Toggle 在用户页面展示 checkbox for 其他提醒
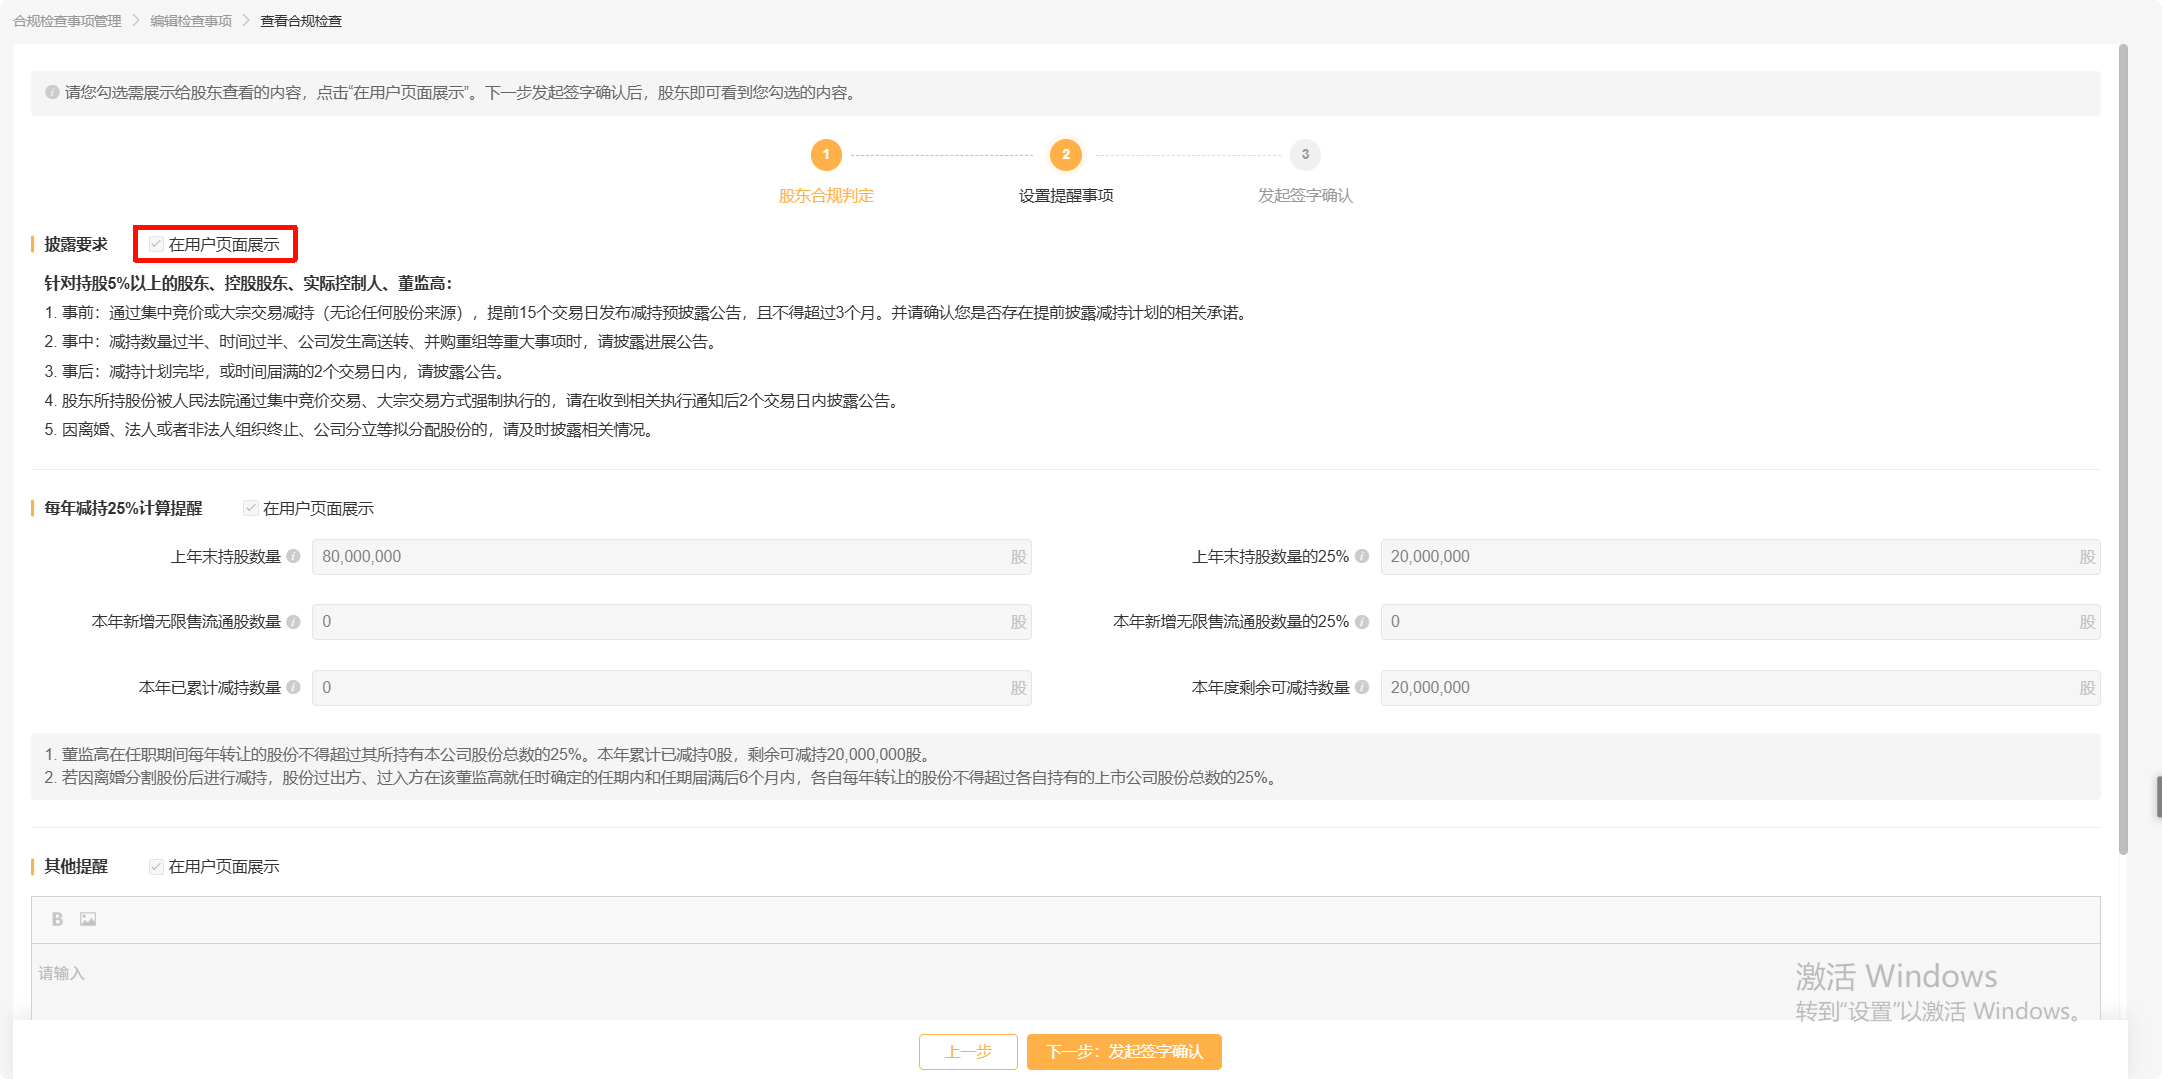The image size is (2162, 1079). pos(156,867)
